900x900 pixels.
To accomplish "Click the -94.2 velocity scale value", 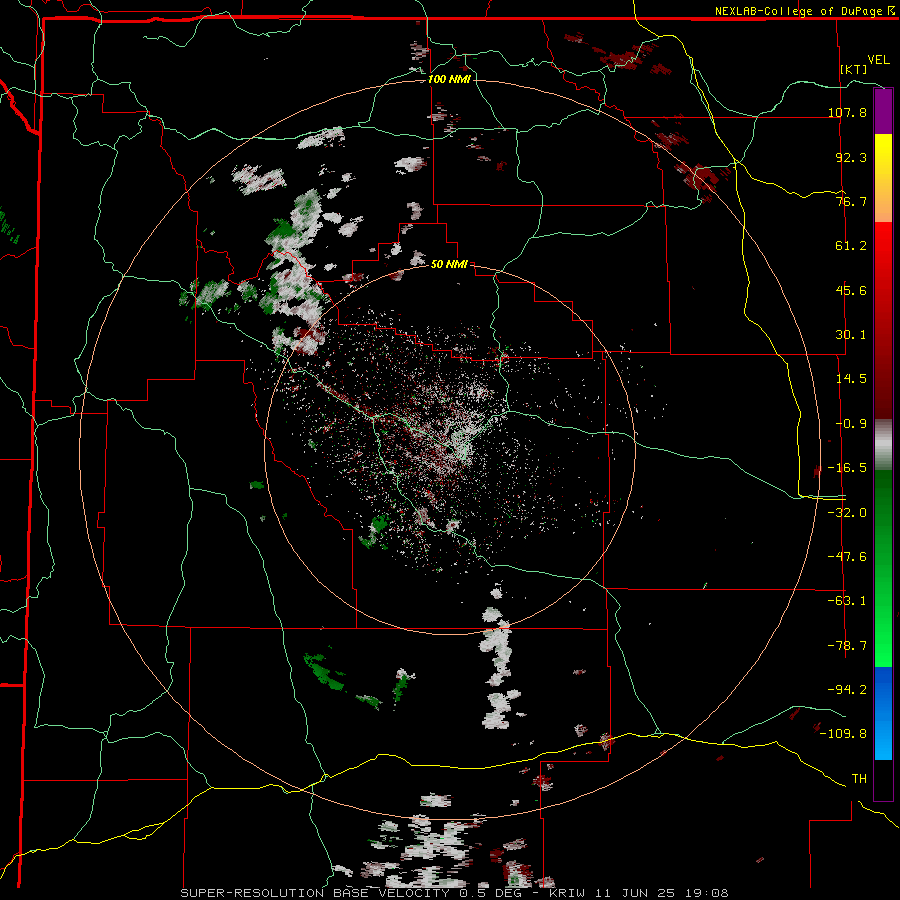I will pyautogui.click(x=847, y=689).
